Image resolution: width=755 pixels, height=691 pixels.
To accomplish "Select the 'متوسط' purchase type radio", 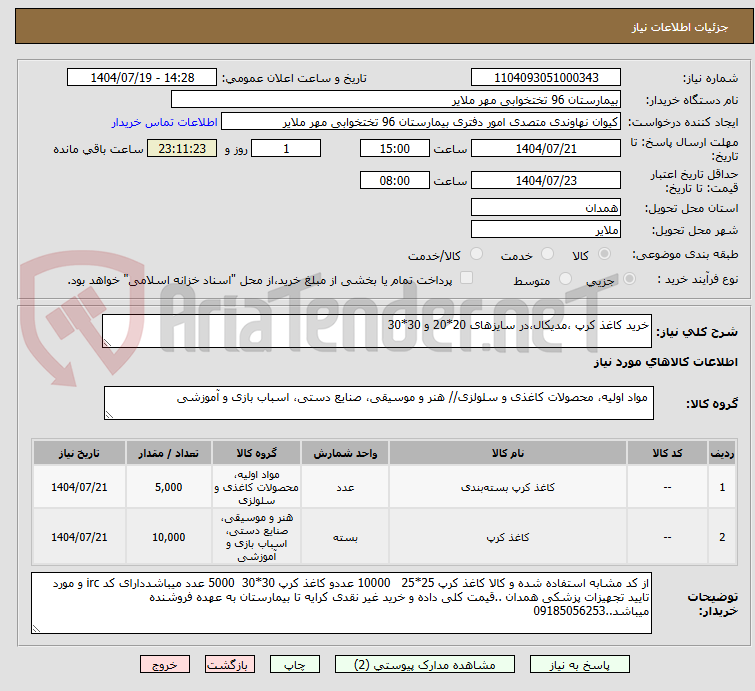I will (x=565, y=279).
